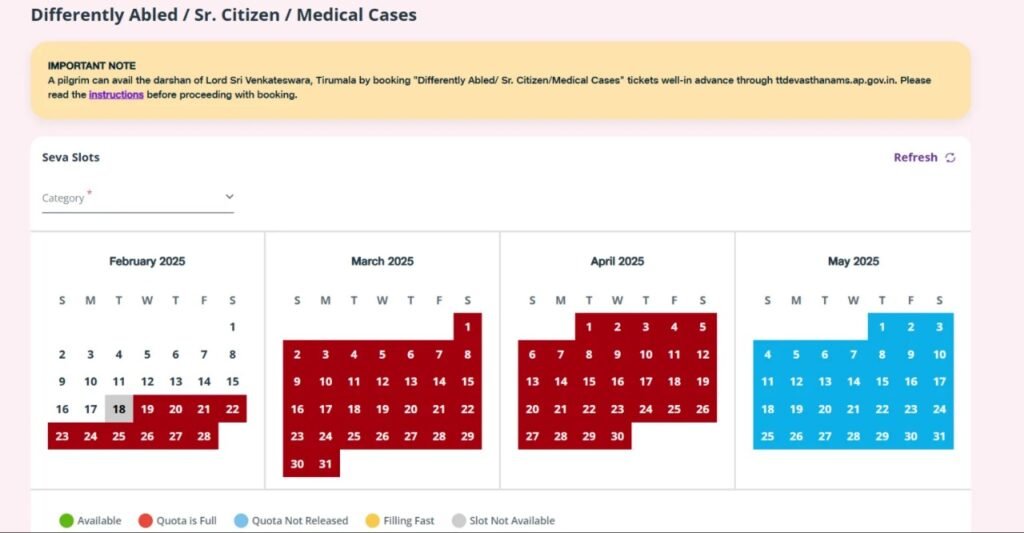Click the yellow Filling Fast legend dot
This screenshot has height=533, width=1024.
point(372,521)
